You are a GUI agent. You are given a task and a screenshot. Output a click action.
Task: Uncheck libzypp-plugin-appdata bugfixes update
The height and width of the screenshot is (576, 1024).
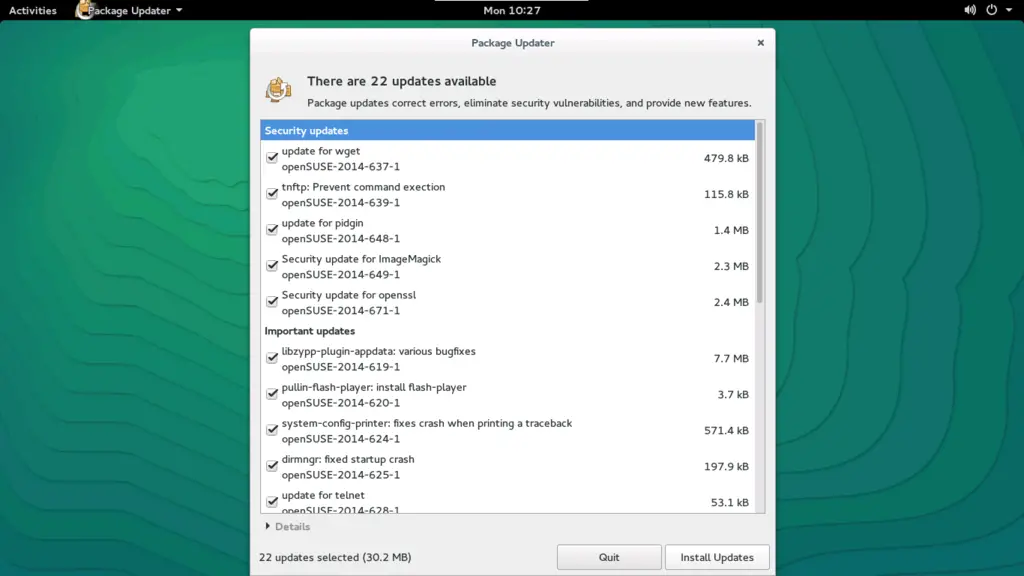coord(272,358)
